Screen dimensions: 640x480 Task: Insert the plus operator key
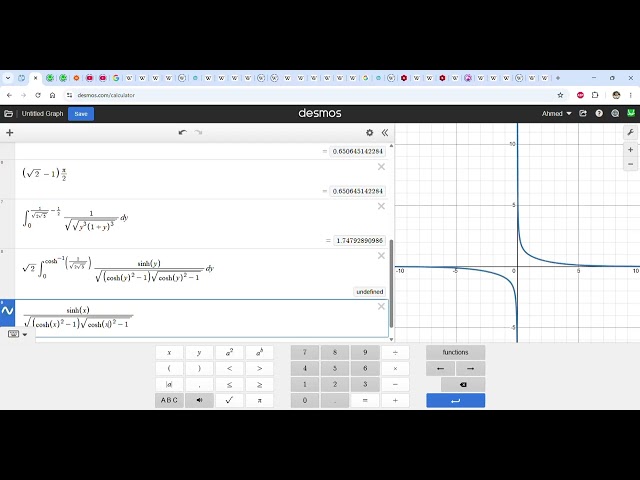tap(395, 400)
